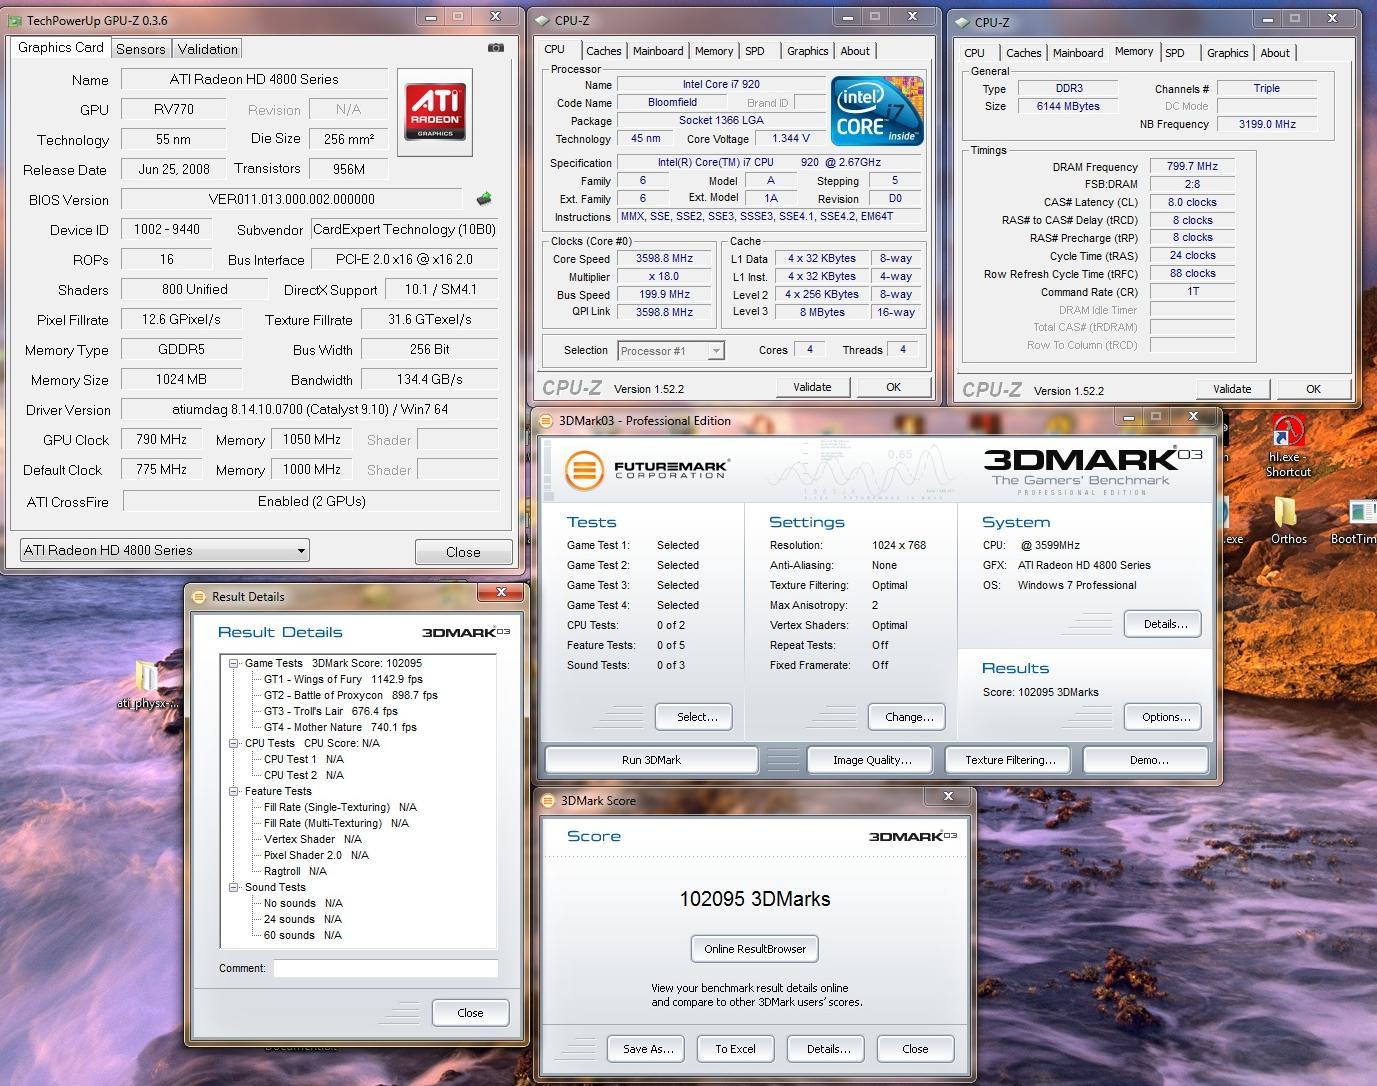Collapse the Game Tests tree node
This screenshot has height=1086, width=1377.
232,663
